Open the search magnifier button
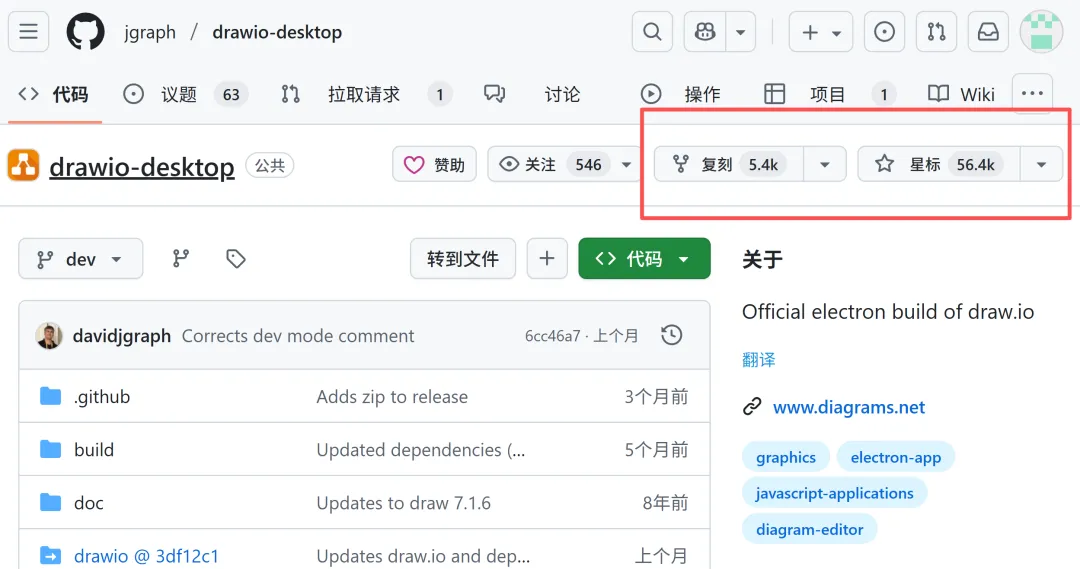 652,32
